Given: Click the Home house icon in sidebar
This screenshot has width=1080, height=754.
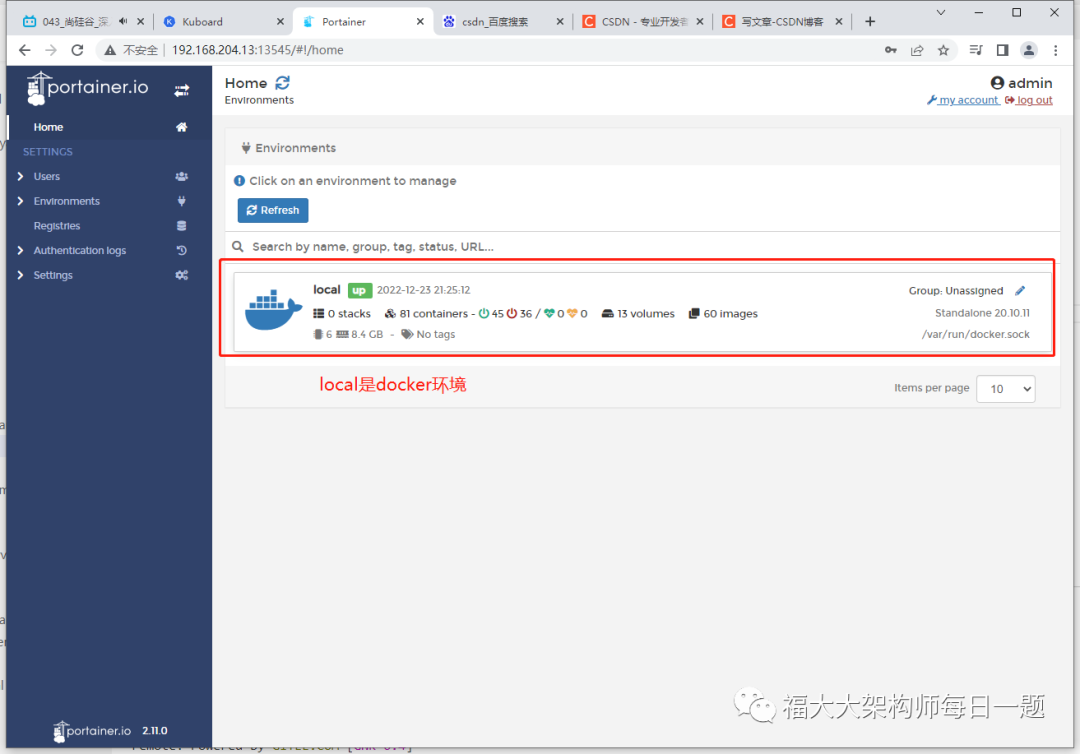Looking at the screenshot, I should [182, 127].
